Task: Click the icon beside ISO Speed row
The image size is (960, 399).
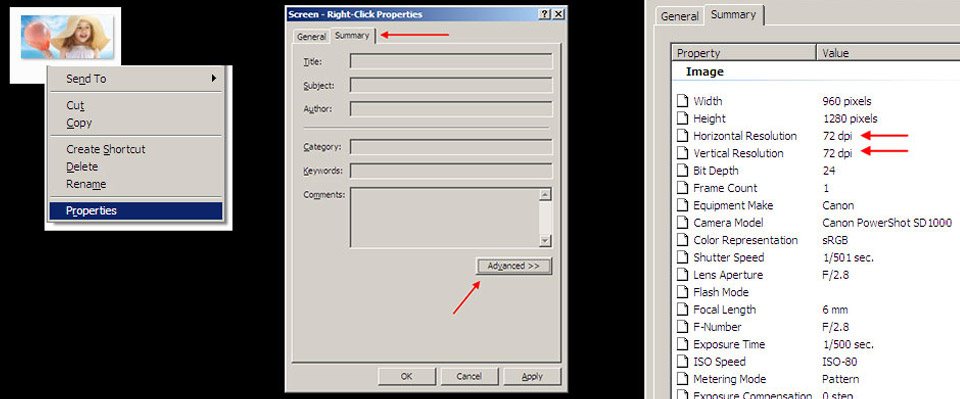Action: pos(683,362)
